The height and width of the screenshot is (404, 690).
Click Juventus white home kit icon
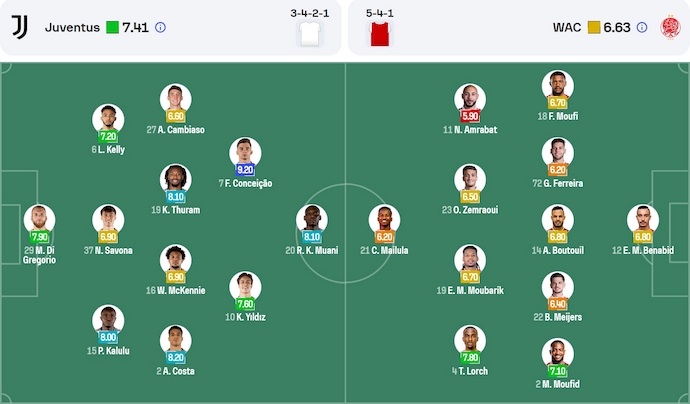[309, 34]
